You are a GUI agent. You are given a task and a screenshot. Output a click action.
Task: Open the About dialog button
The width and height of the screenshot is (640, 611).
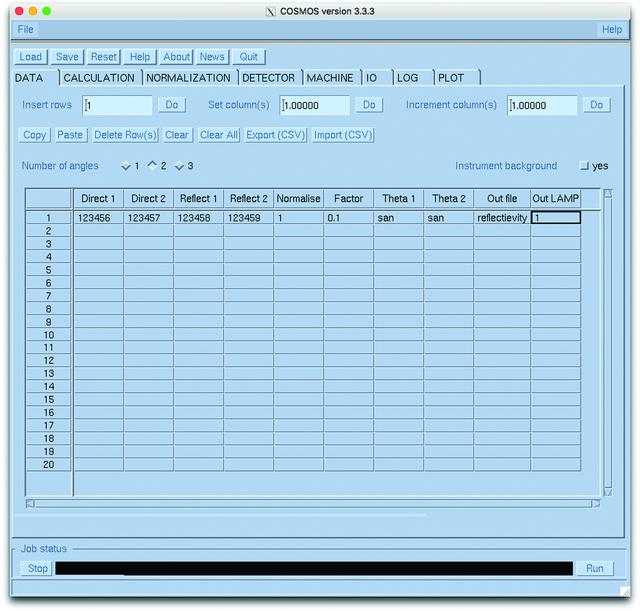coord(176,57)
